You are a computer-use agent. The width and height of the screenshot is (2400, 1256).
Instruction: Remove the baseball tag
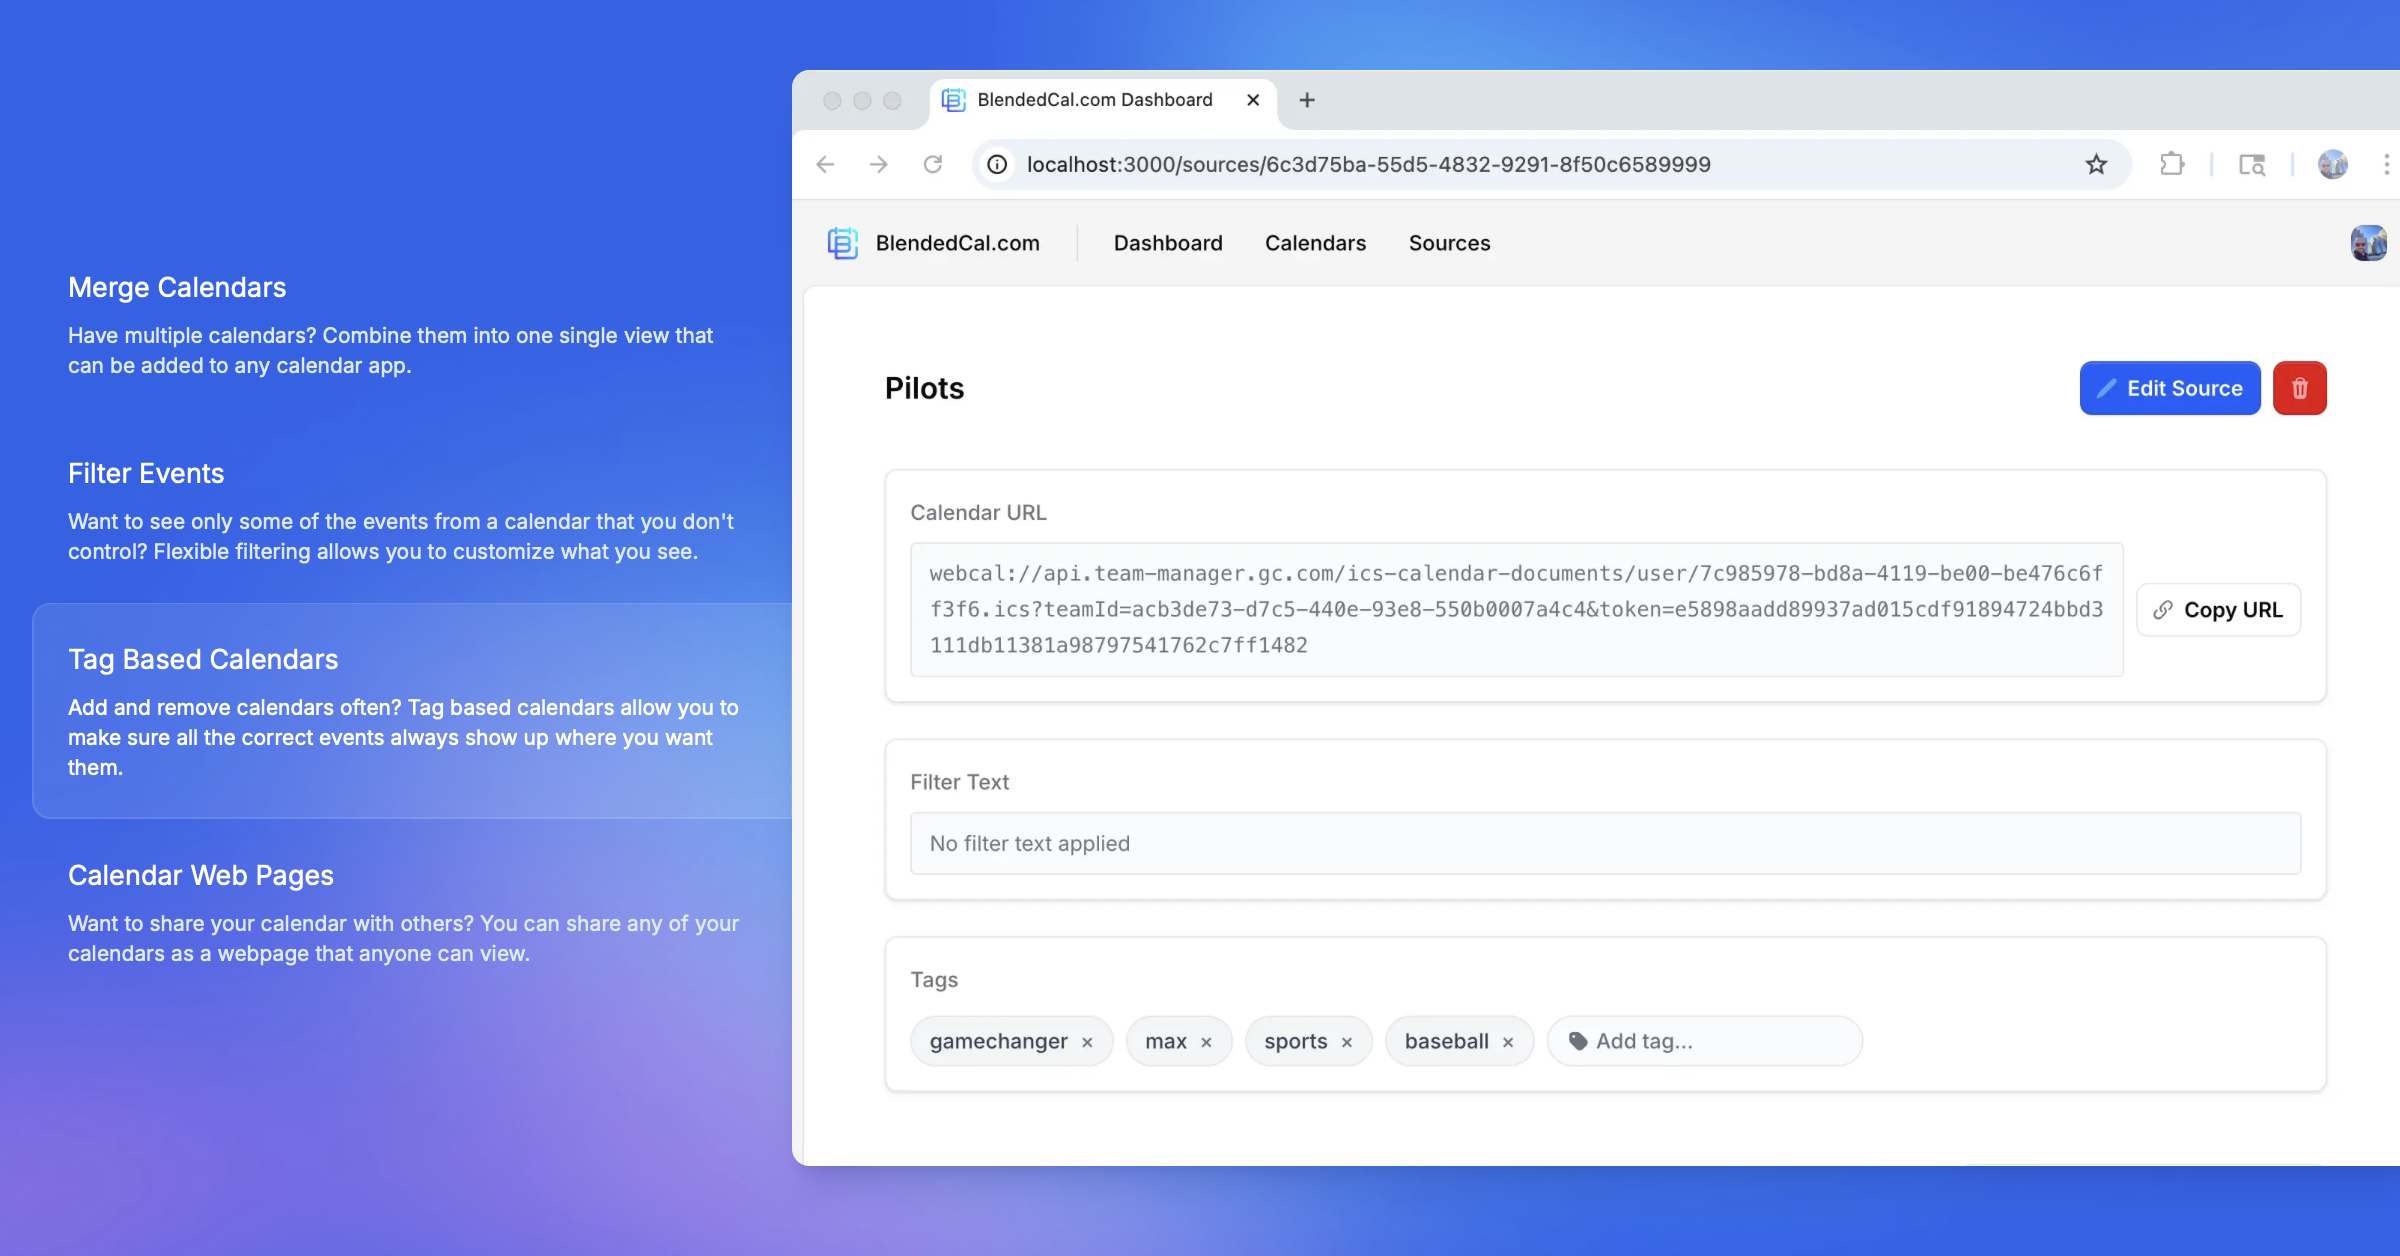pyautogui.click(x=1508, y=1042)
